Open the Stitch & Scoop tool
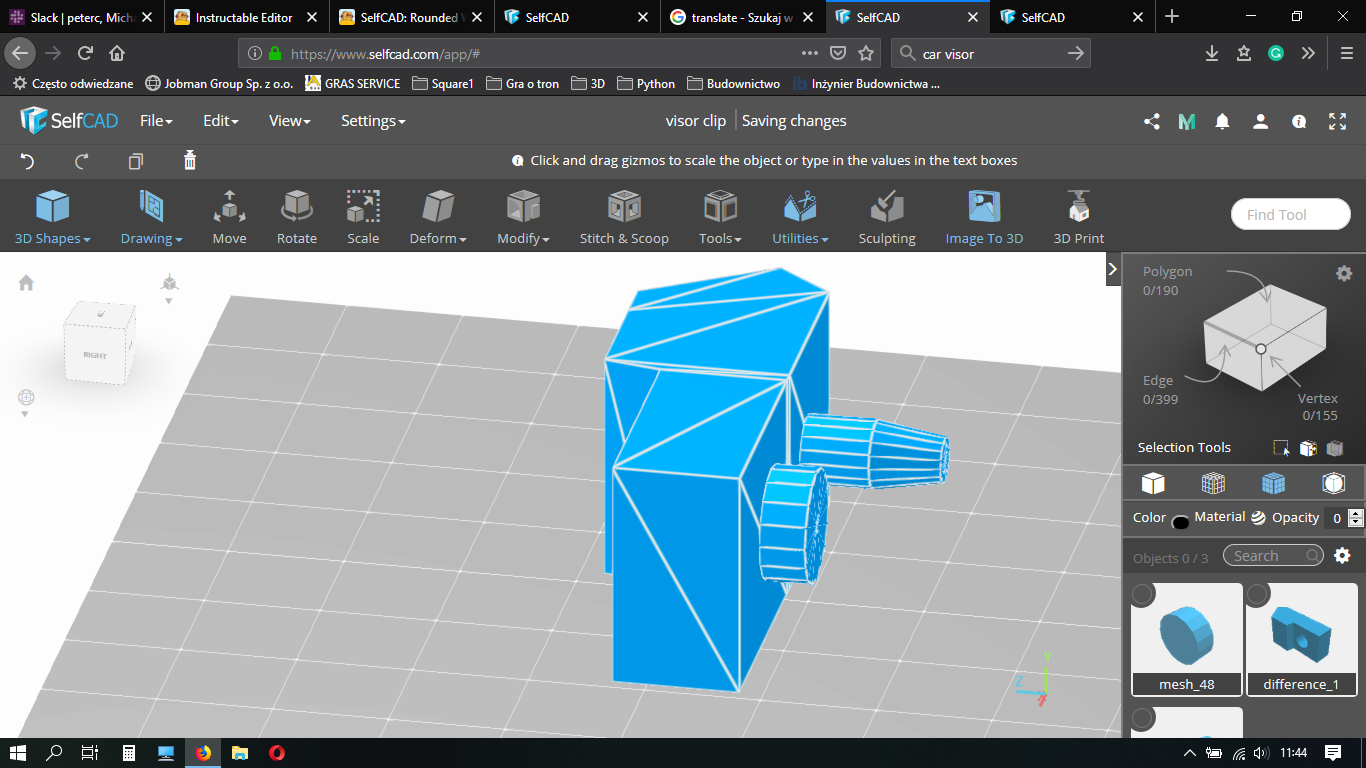This screenshot has height=768, width=1366. [x=624, y=217]
